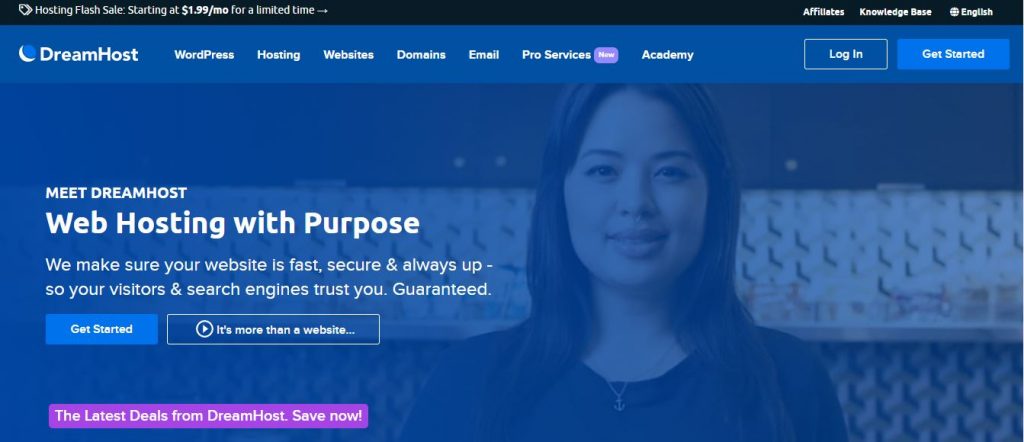The image size is (1024, 442).
Task: Click the flash sale tag icon
Action: [25, 10]
